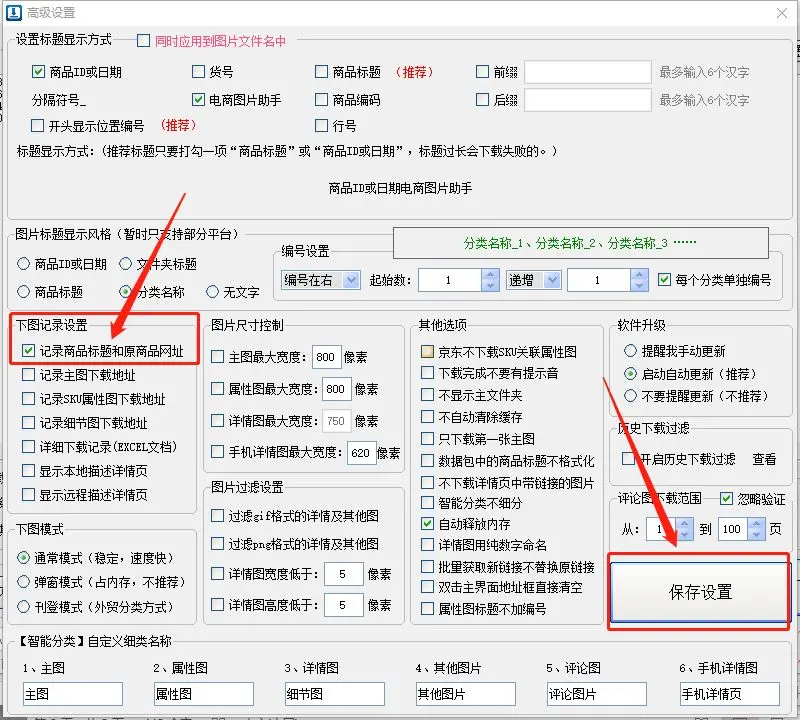The width and height of the screenshot is (800, 720).
Task: Choose 提醒我手动更新 upgrade option
Action: [x=629, y=352]
